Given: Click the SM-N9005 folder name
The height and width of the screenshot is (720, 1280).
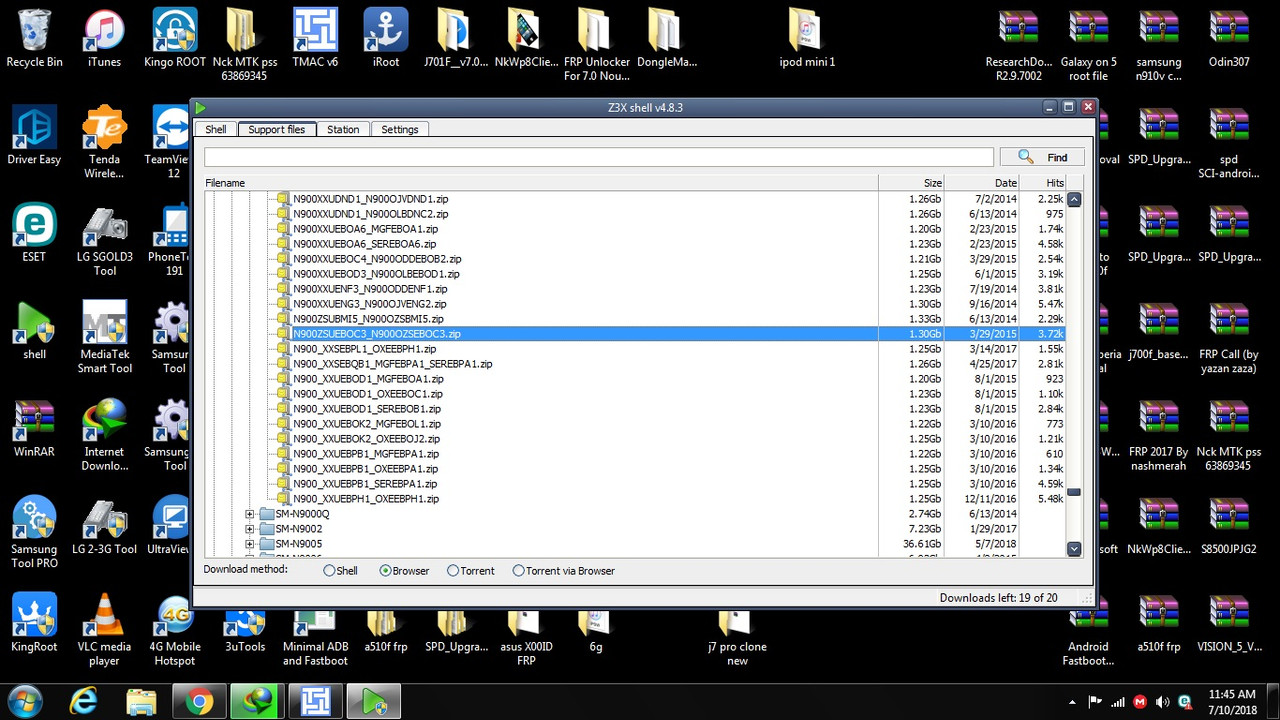Looking at the screenshot, I should [x=299, y=544].
